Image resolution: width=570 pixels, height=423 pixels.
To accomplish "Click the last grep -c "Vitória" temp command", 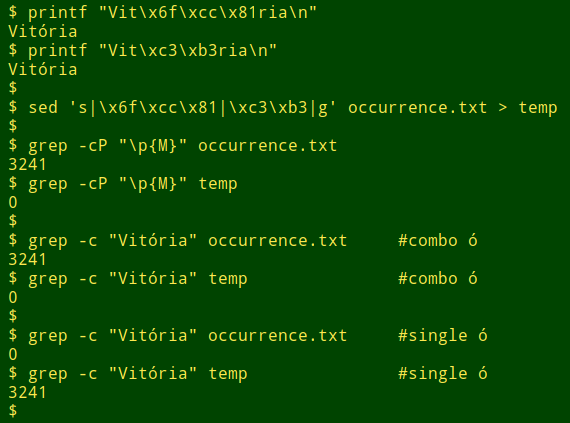I will tap(128, 374).
